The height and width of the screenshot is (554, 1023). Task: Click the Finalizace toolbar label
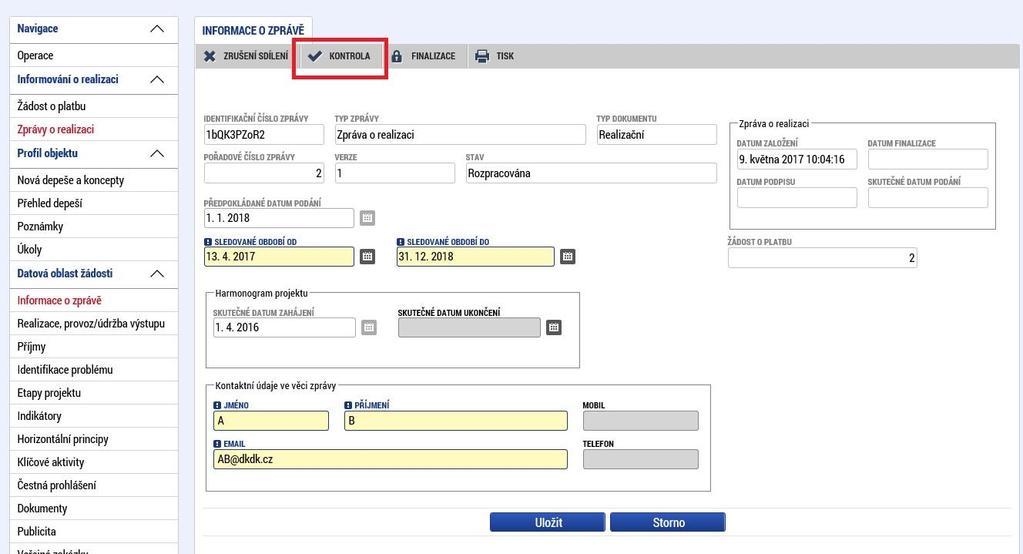[433, 56]
